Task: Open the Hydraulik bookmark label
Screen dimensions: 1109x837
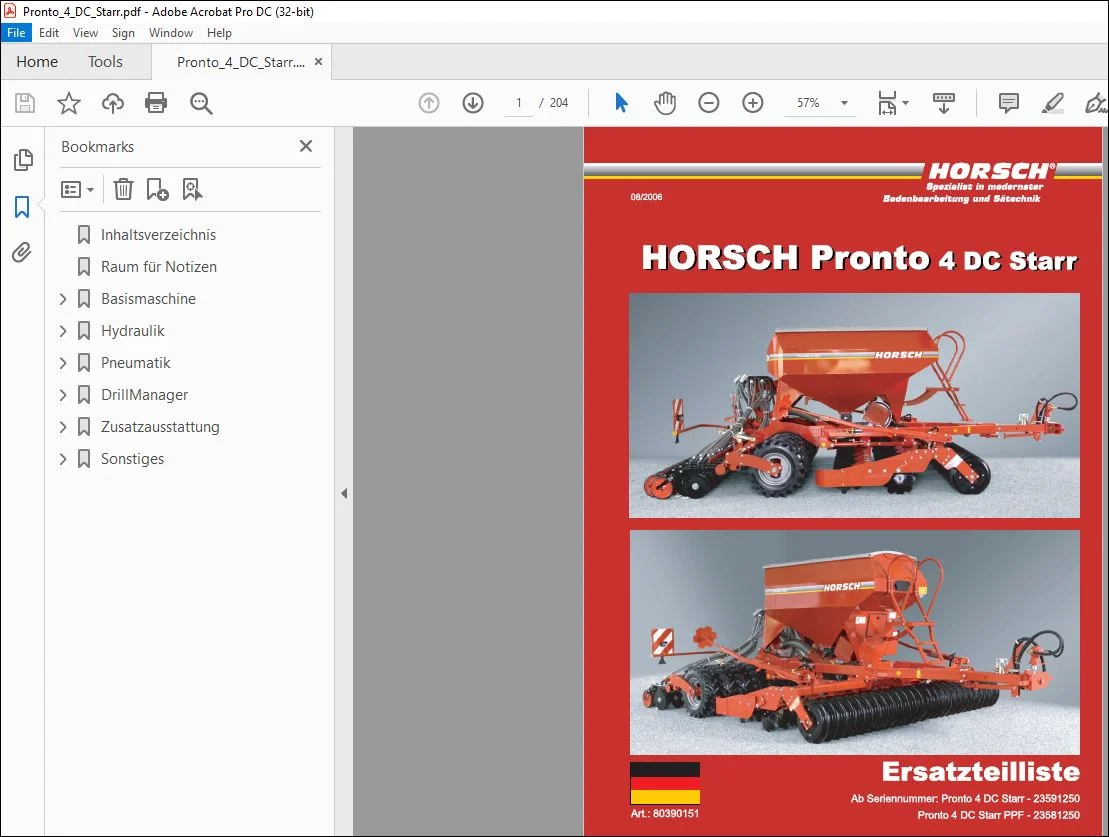Action: [x=132, y=331]
